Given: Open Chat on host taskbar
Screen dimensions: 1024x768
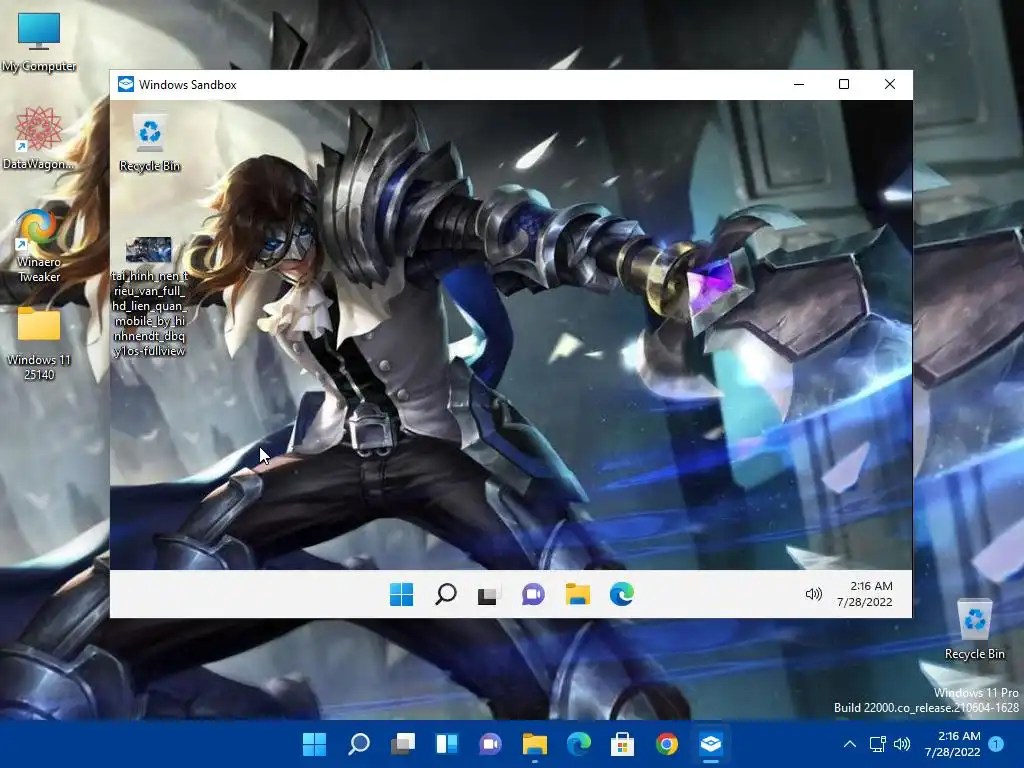Looking at the screenshot, I should 490,744.
